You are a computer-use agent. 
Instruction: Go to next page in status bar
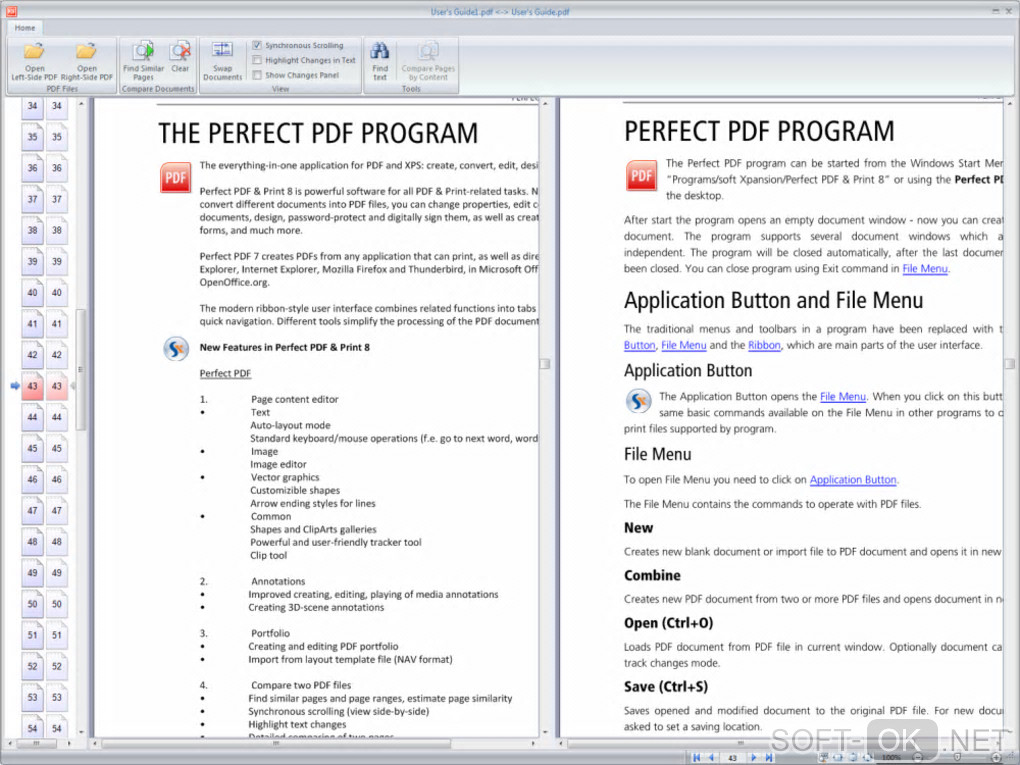pyautogui.click(x=753, y=757)
